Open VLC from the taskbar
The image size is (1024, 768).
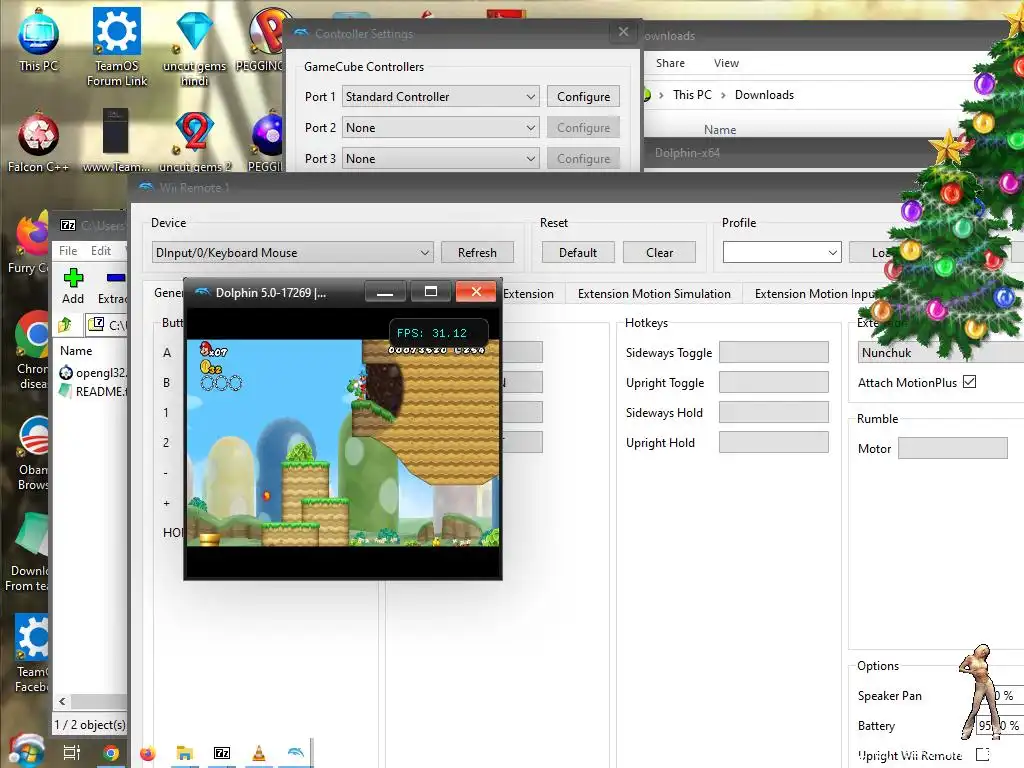pos(259,753)
